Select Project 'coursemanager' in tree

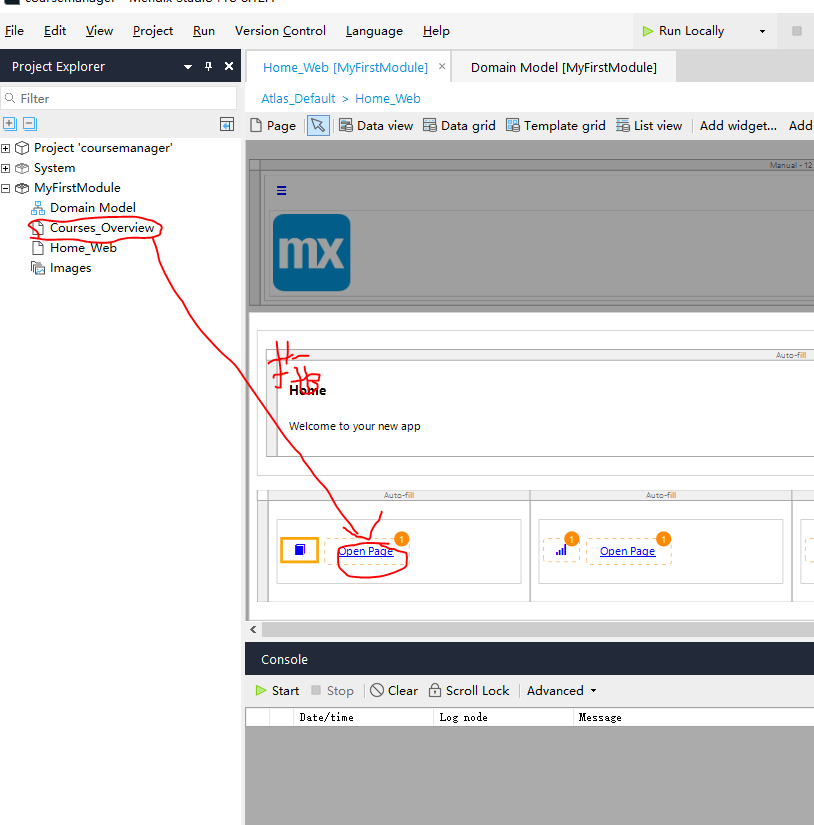[x=103, y=148]
